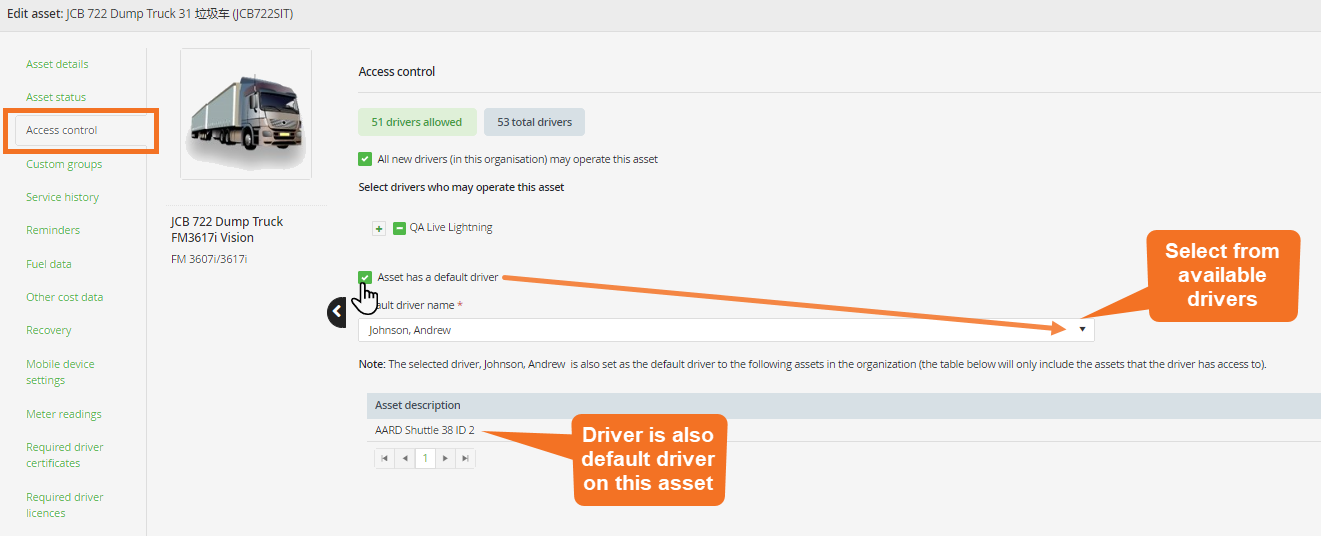The height and width of the screenshot is (536, 1321).
Task: Open Recovery section
Action: click(49, 330)
